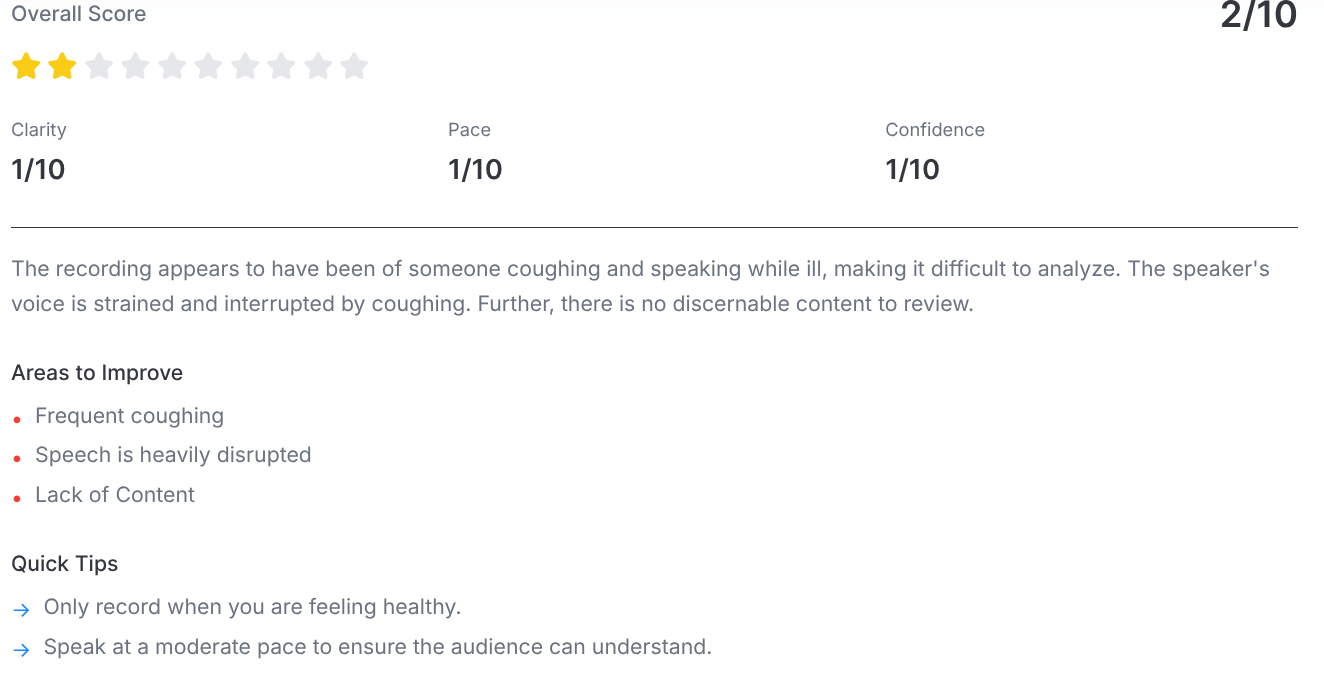Click the 2/10 overall score value
Viewport: 1324px width, 673px height.
pos(1258,15)
